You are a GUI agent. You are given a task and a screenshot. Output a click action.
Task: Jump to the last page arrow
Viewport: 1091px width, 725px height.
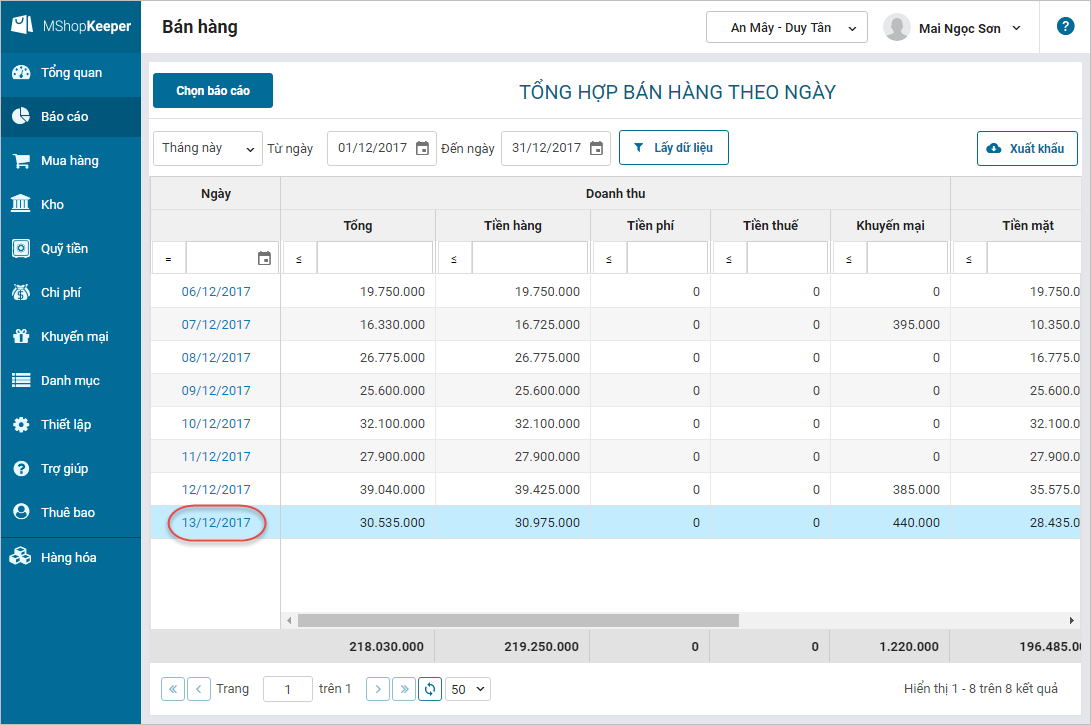point(403,689)
